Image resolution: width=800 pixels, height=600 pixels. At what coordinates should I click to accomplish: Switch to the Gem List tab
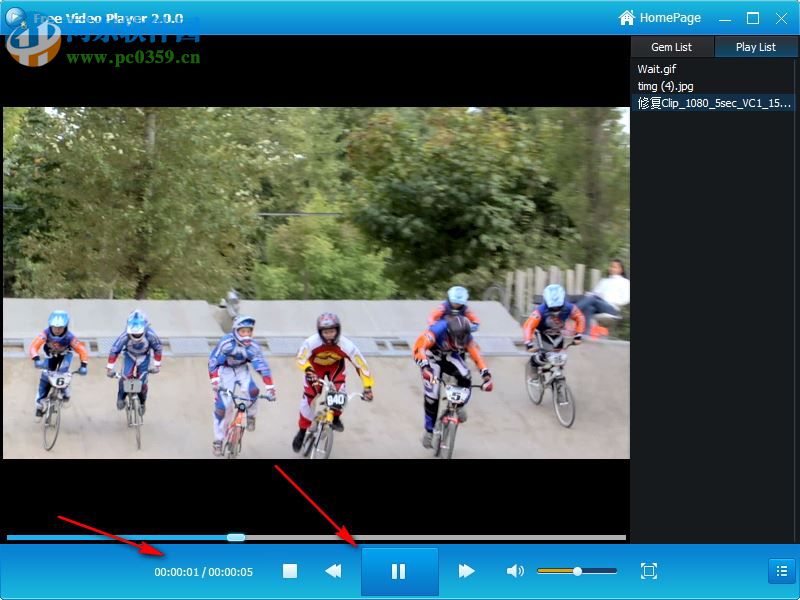(x=670, y=46)
